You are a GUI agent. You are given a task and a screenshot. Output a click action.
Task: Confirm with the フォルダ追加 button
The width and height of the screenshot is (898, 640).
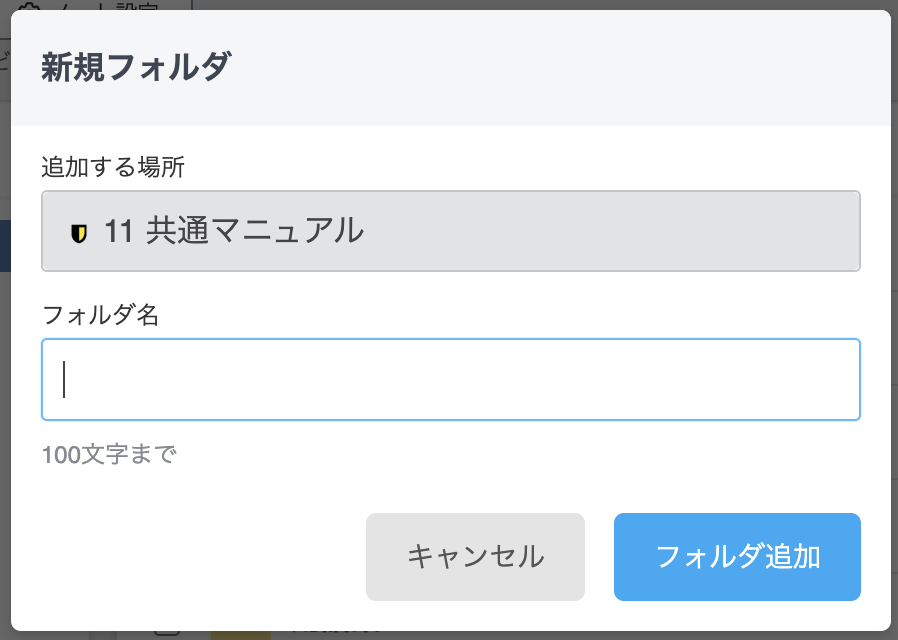tap(737, 557)
